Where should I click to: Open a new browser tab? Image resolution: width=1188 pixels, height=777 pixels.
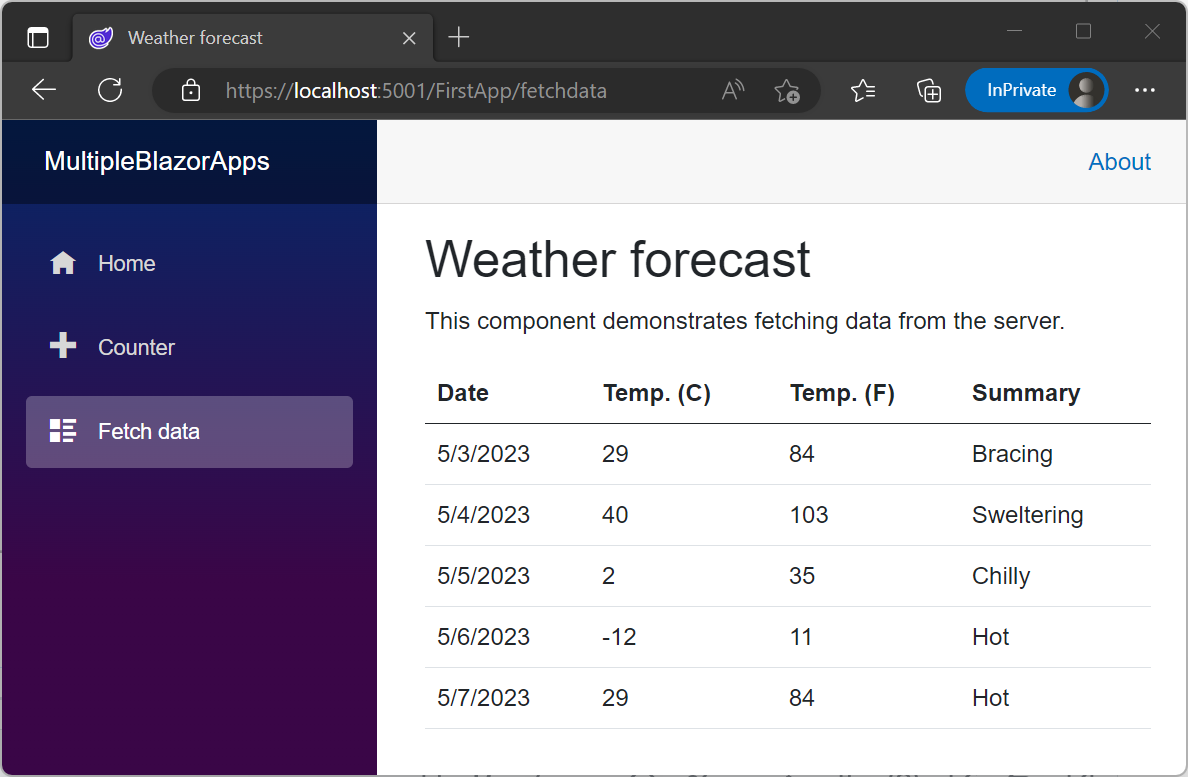click(x=458, y=37)
